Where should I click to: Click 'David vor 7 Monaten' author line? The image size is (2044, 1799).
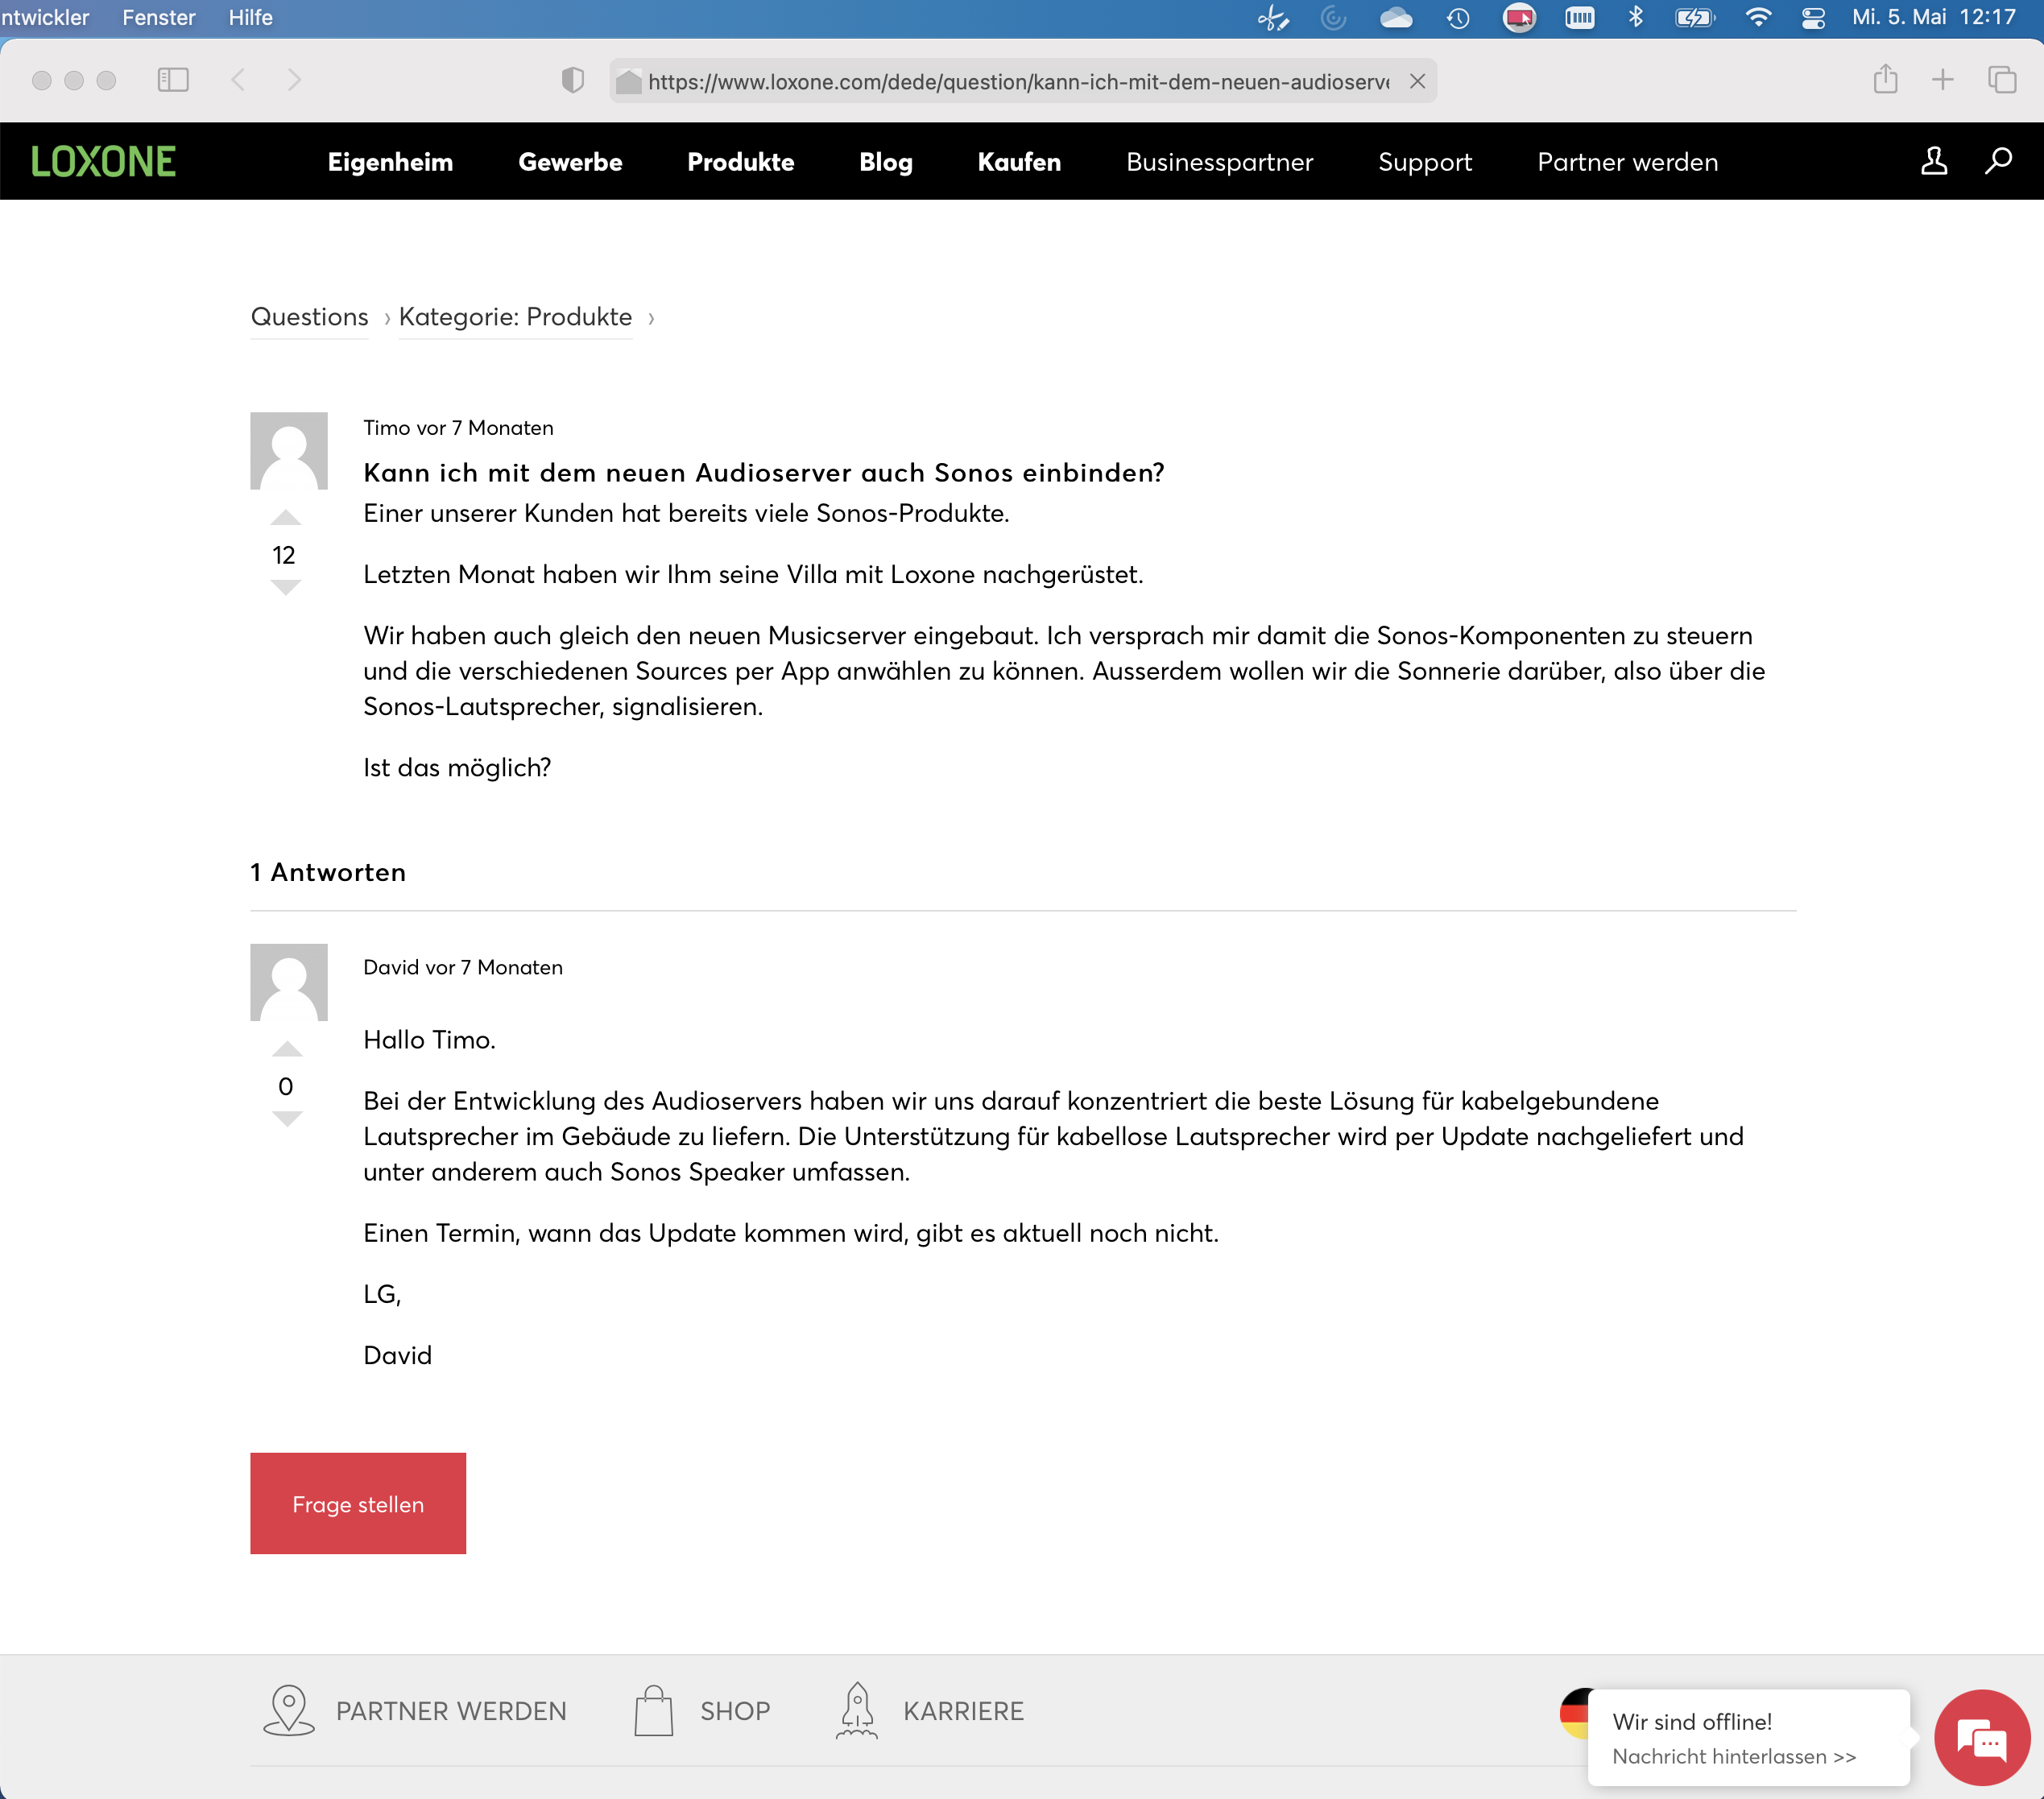(463, 967)
